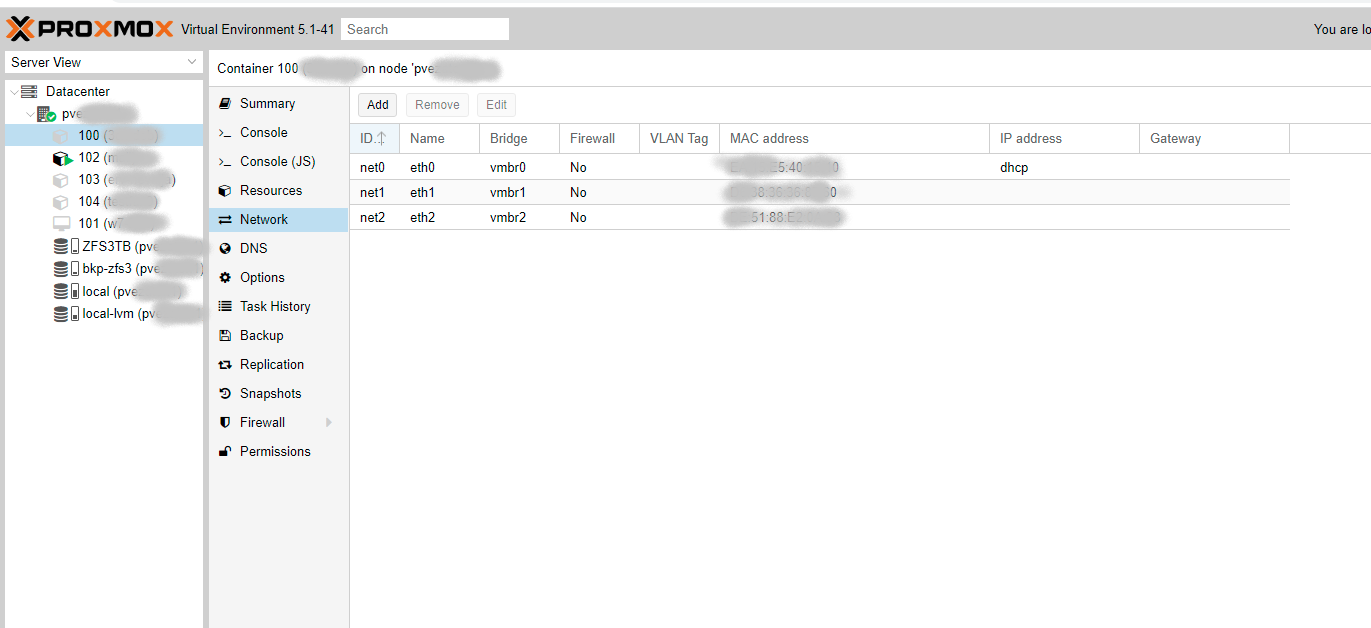
Task: Switch to the Console (JS) section
Action: (277, 162)
